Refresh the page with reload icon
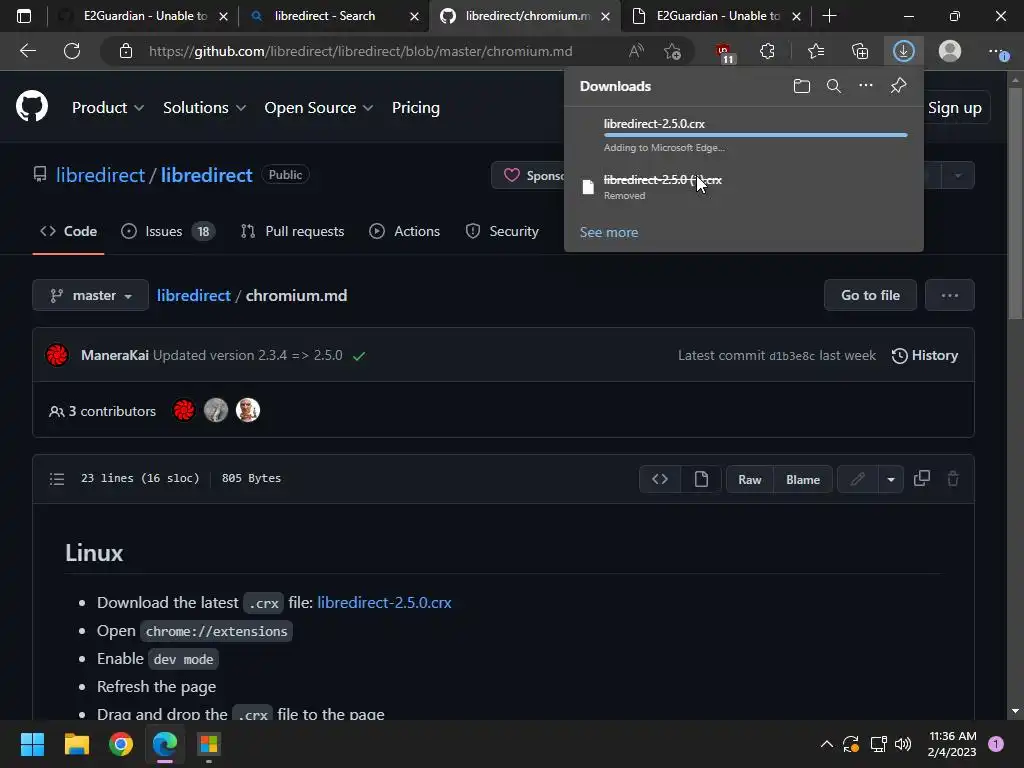 72,51
